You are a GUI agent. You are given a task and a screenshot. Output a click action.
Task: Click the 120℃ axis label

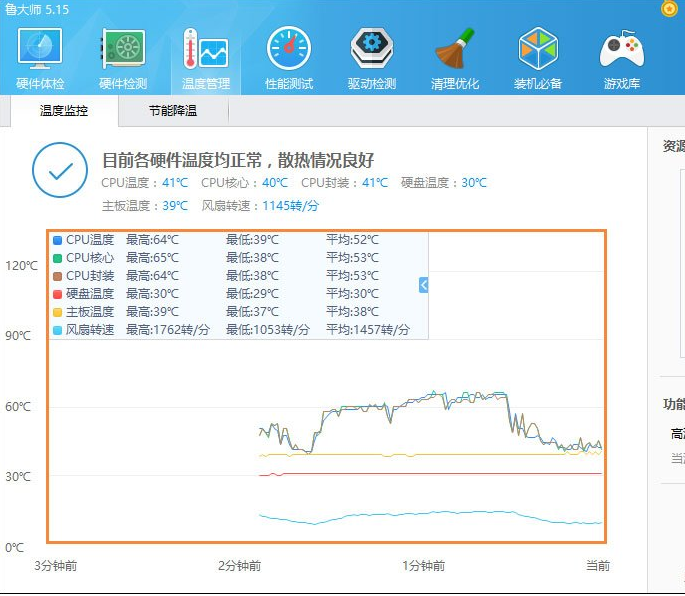[x=21, y=266]
